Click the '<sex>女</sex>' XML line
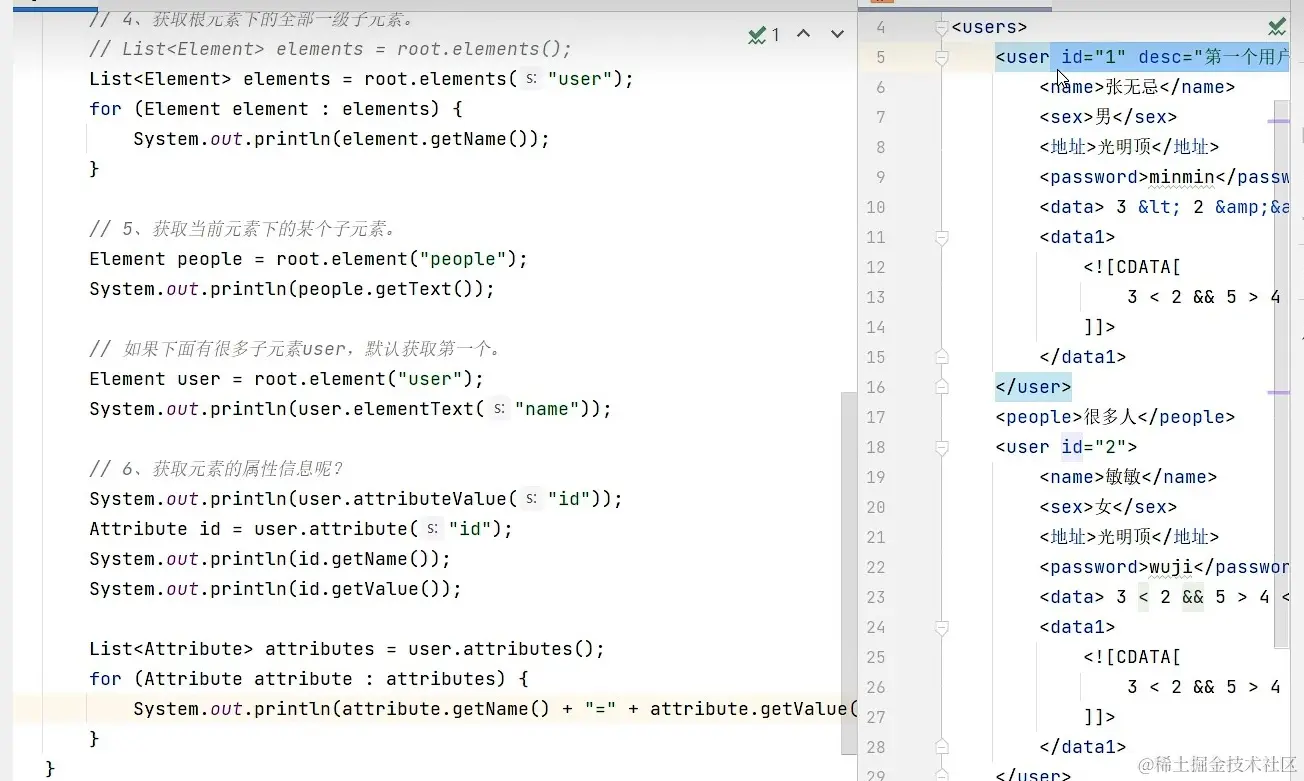 click(1108, 507)
